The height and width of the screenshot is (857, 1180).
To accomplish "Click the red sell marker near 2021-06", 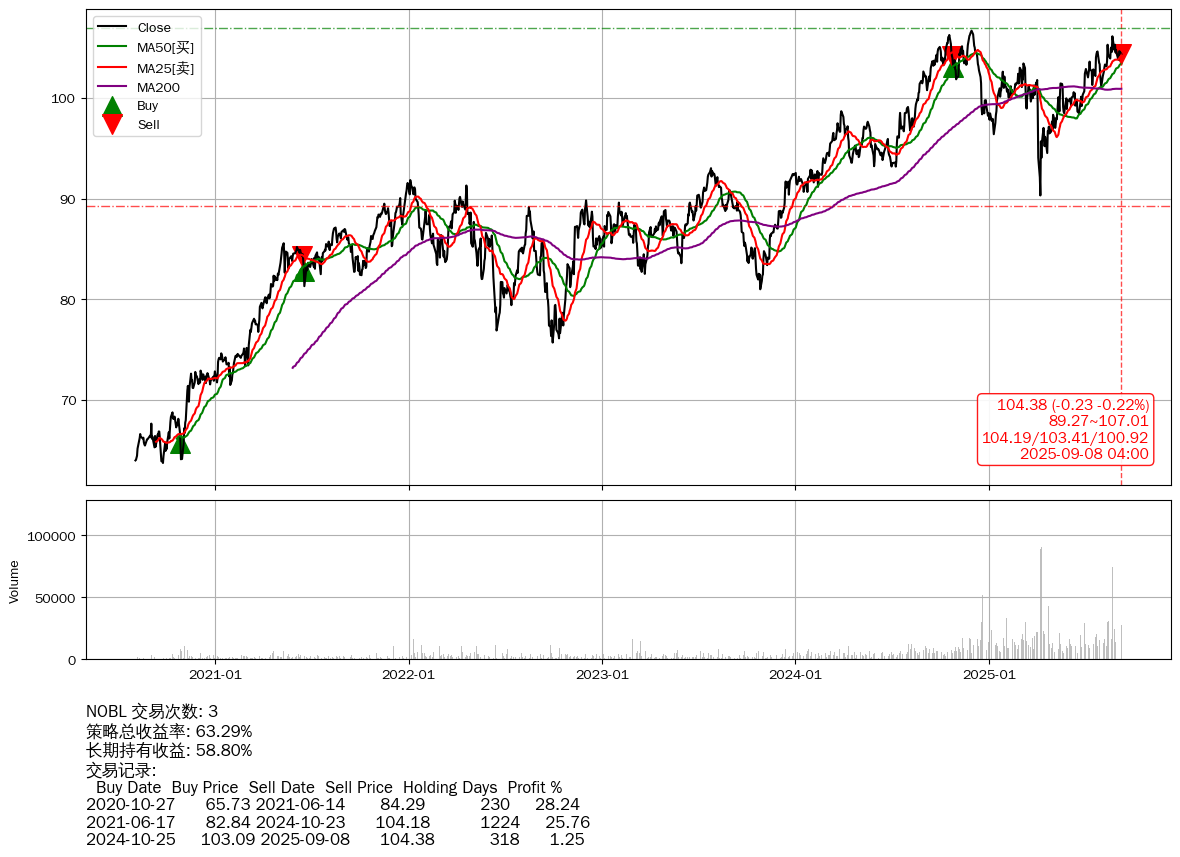I will coord(303,256).
